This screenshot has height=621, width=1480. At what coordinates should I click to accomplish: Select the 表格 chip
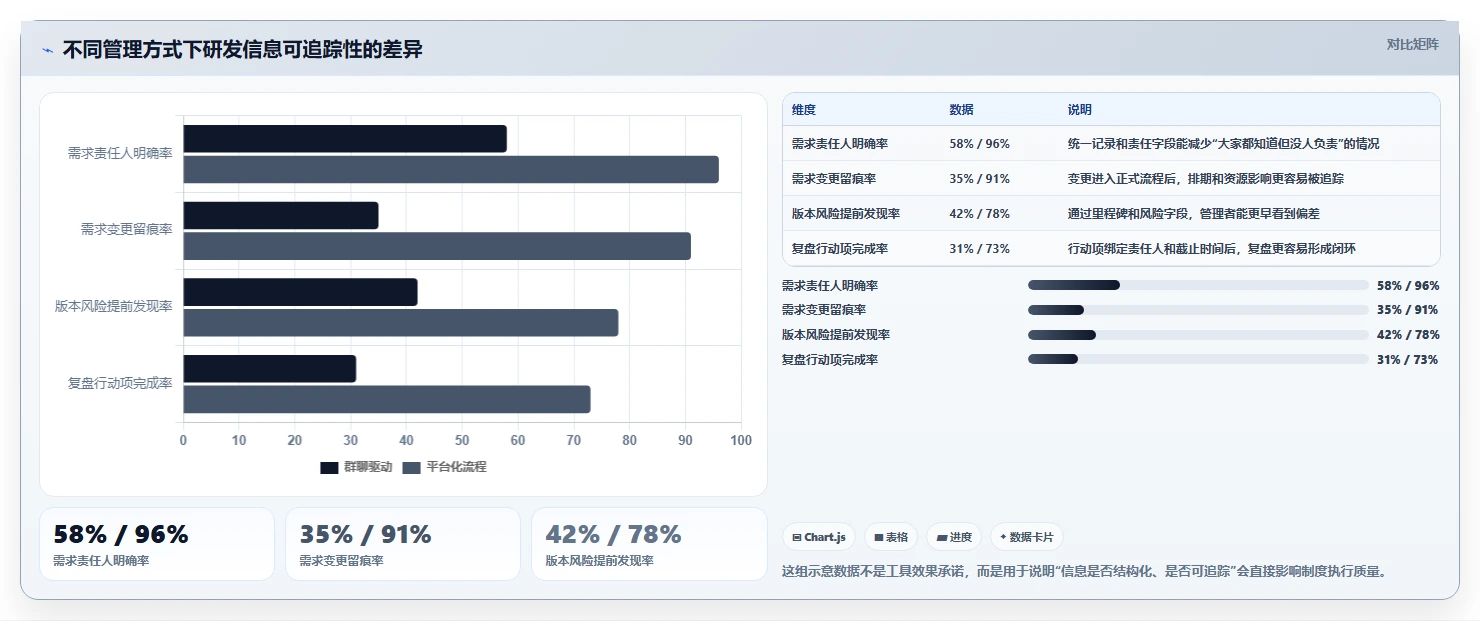pos(890,537)
